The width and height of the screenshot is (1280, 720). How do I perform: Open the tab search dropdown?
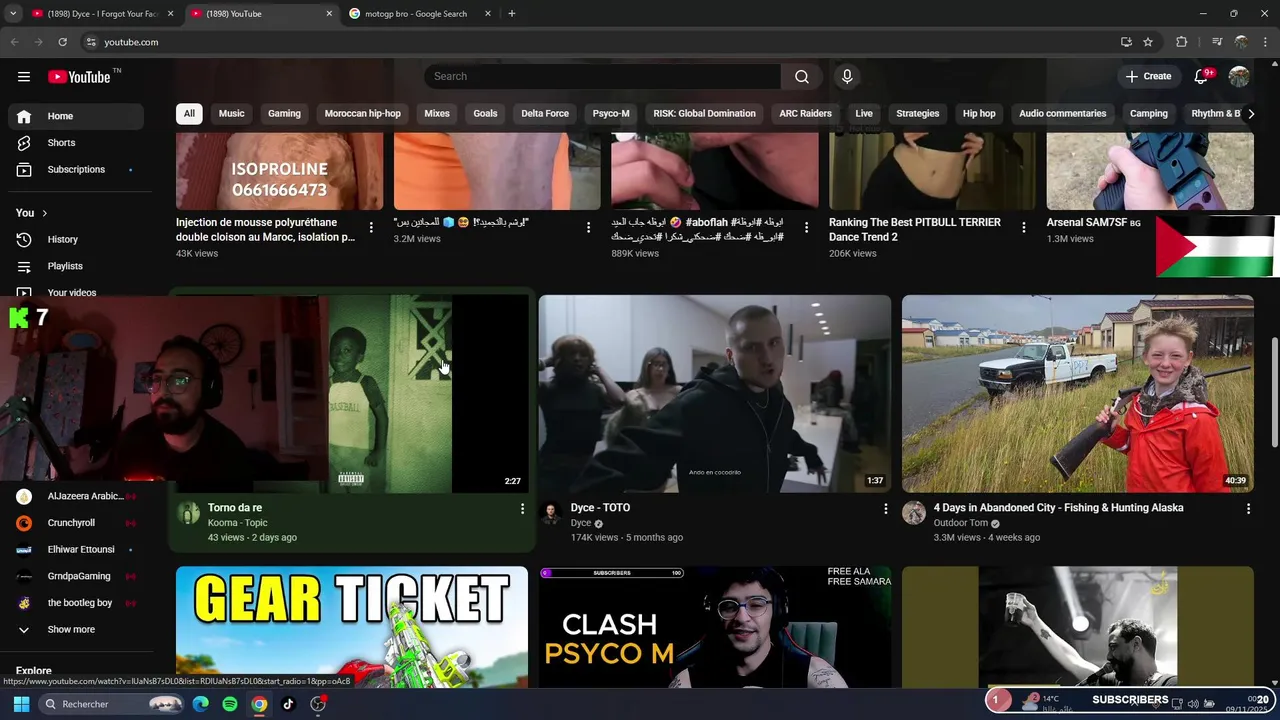13,14
